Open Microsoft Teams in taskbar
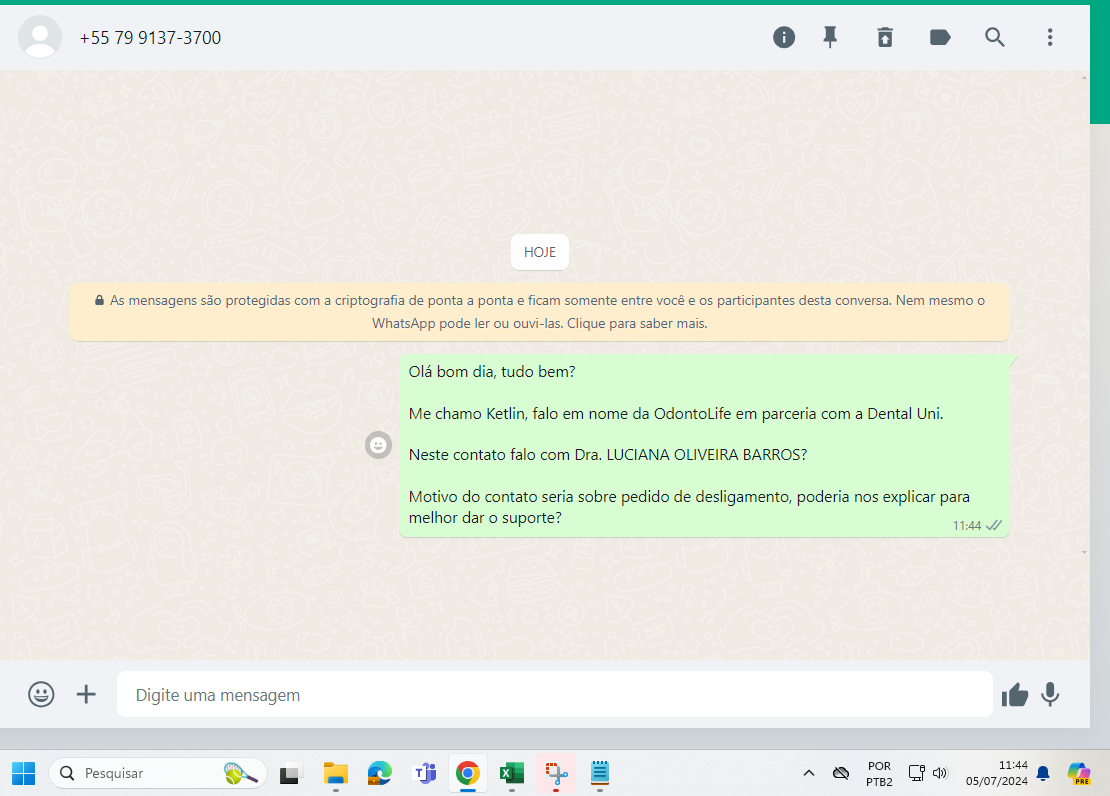 tap(425, 773)
